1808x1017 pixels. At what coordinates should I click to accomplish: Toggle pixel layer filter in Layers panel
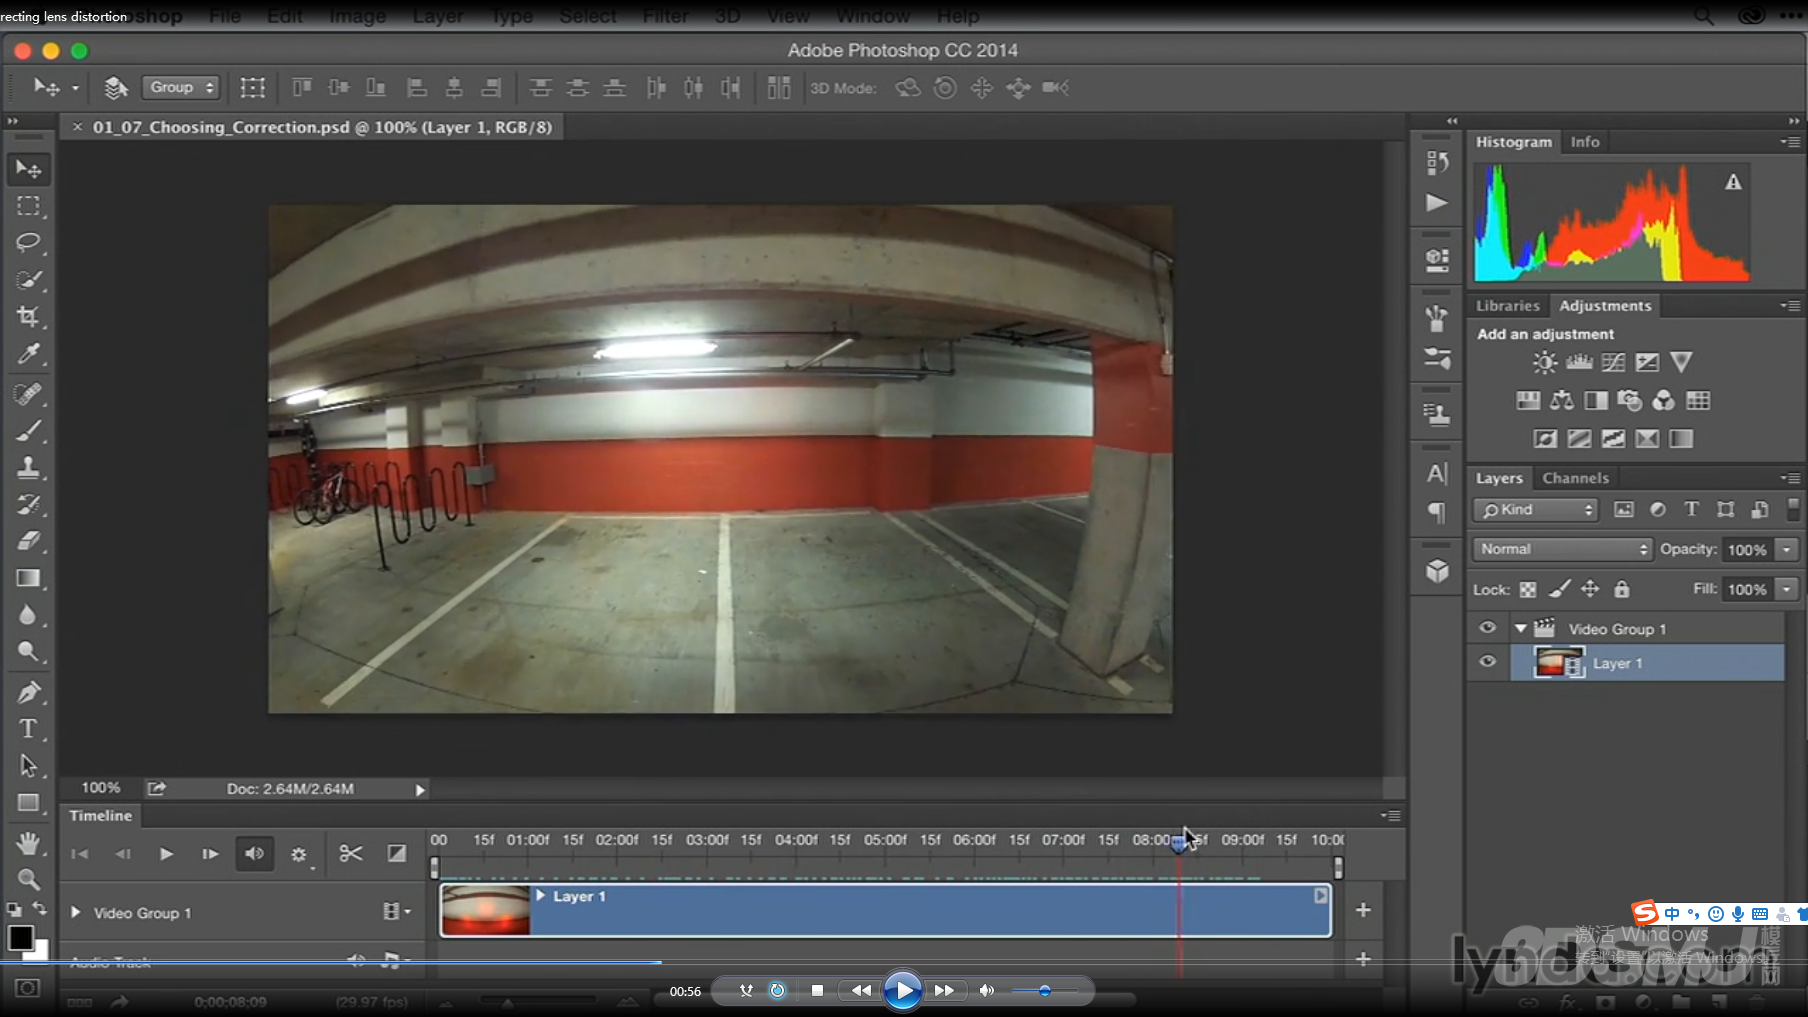(1624, 510)
